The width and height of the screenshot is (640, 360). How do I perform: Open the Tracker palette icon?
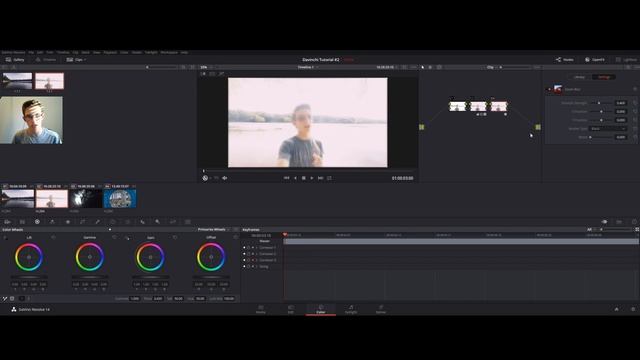pyautogui.click(x=128, y=222)
